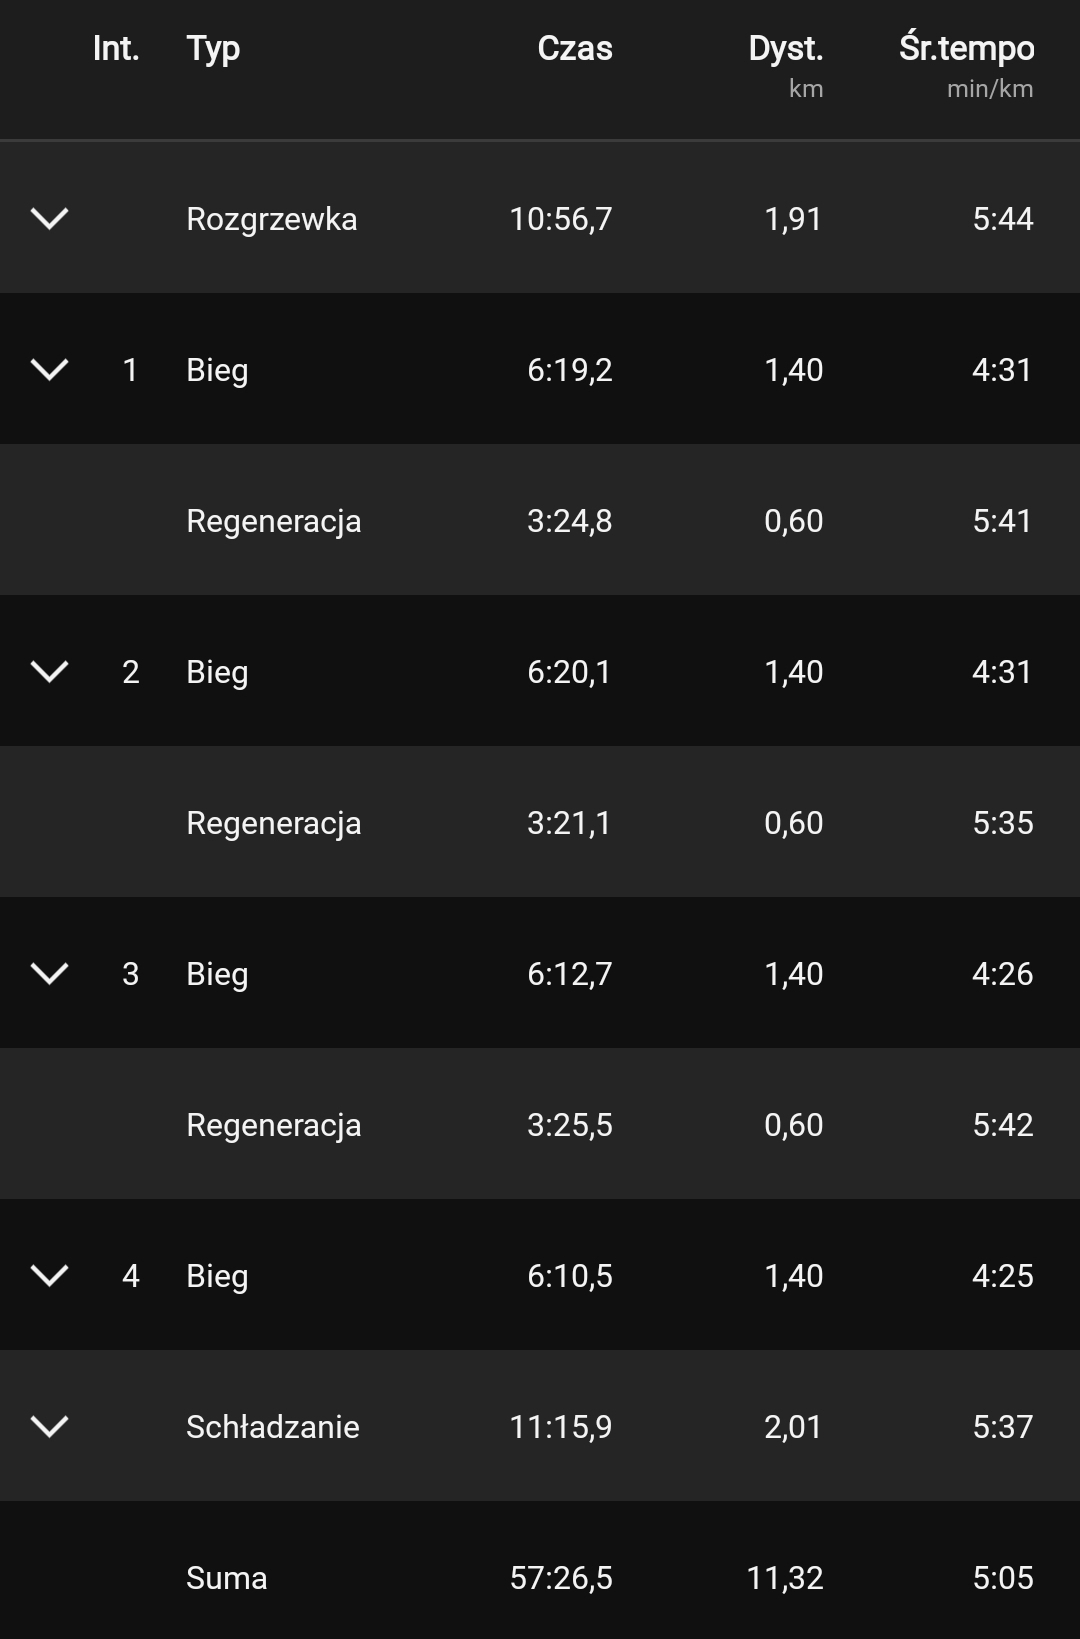Tap the Suma total row label
The height and width of the screenshot is (1639, 1080).
226,1578
